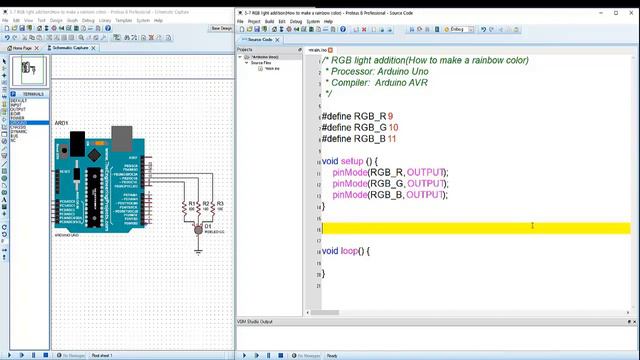Viewport: 640px width, 360px height.
Task: Click Rebuild icon in Source Code toolbar
Action: pos(420,29)
